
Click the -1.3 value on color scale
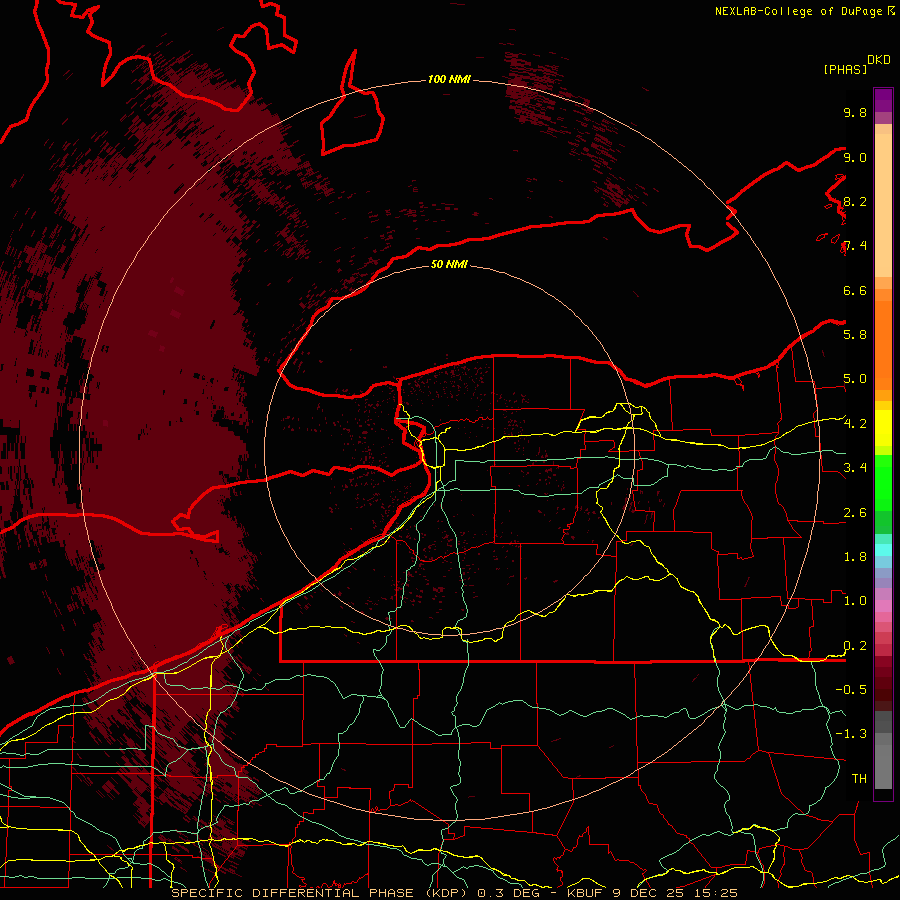click(x=851, y=734)
